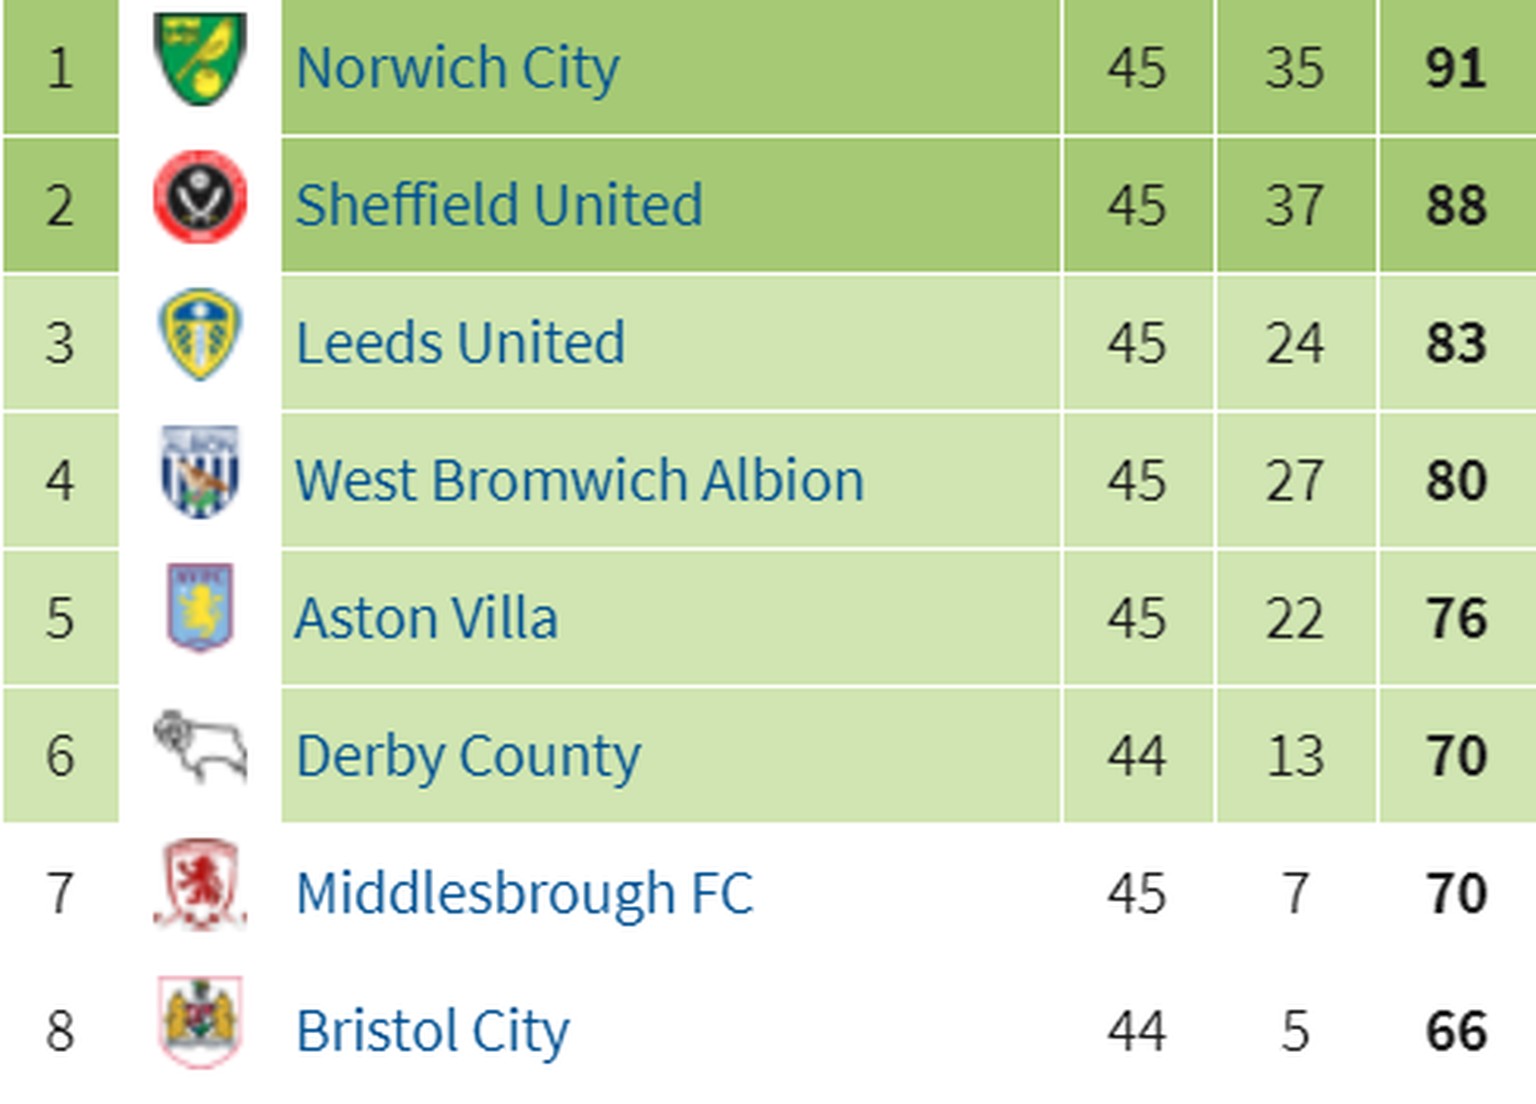Viewport: 1536px width, 1104px height.
Task: Click the Derby County ram crest
Action: tap(200, 747)
